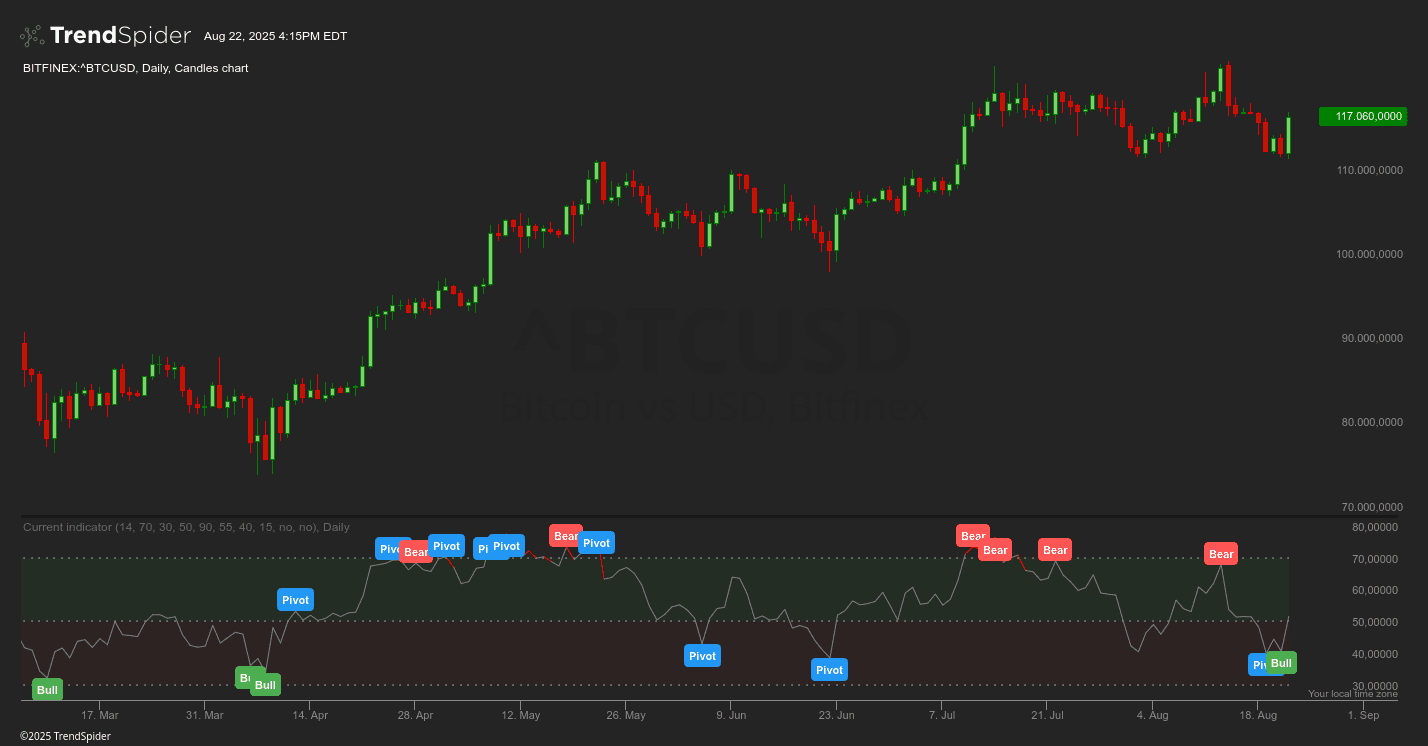
Task: Click the Bull badge near 18 Aug
Action: pyautogui.click(x=1282, y=662)
